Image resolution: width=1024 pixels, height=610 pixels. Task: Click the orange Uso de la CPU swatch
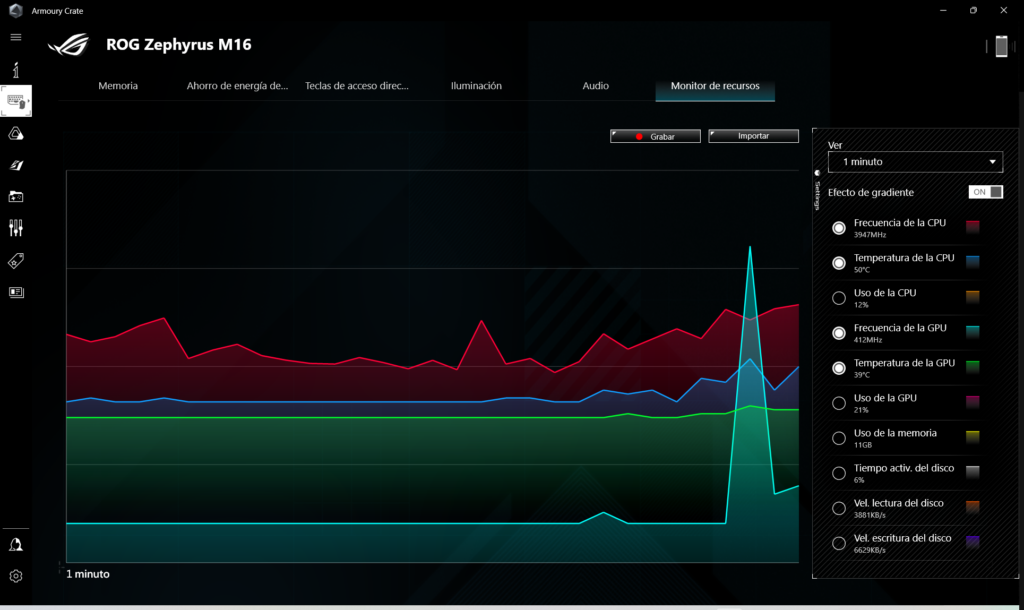[972, 297]
